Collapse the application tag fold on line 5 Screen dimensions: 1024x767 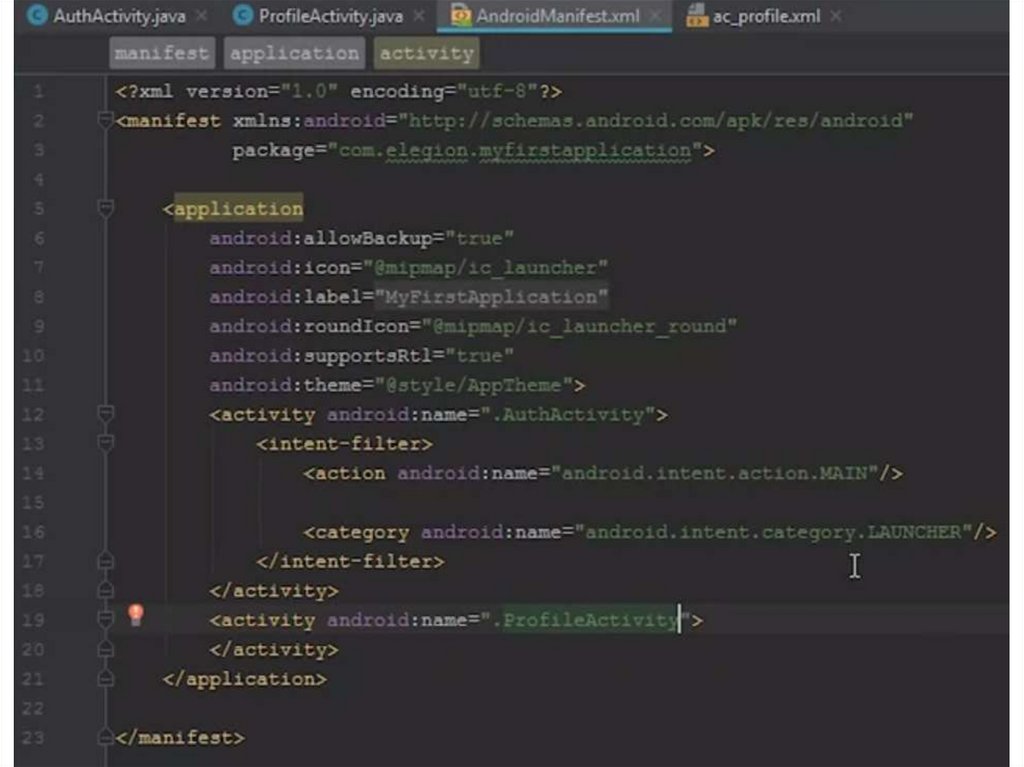(106, 209)
